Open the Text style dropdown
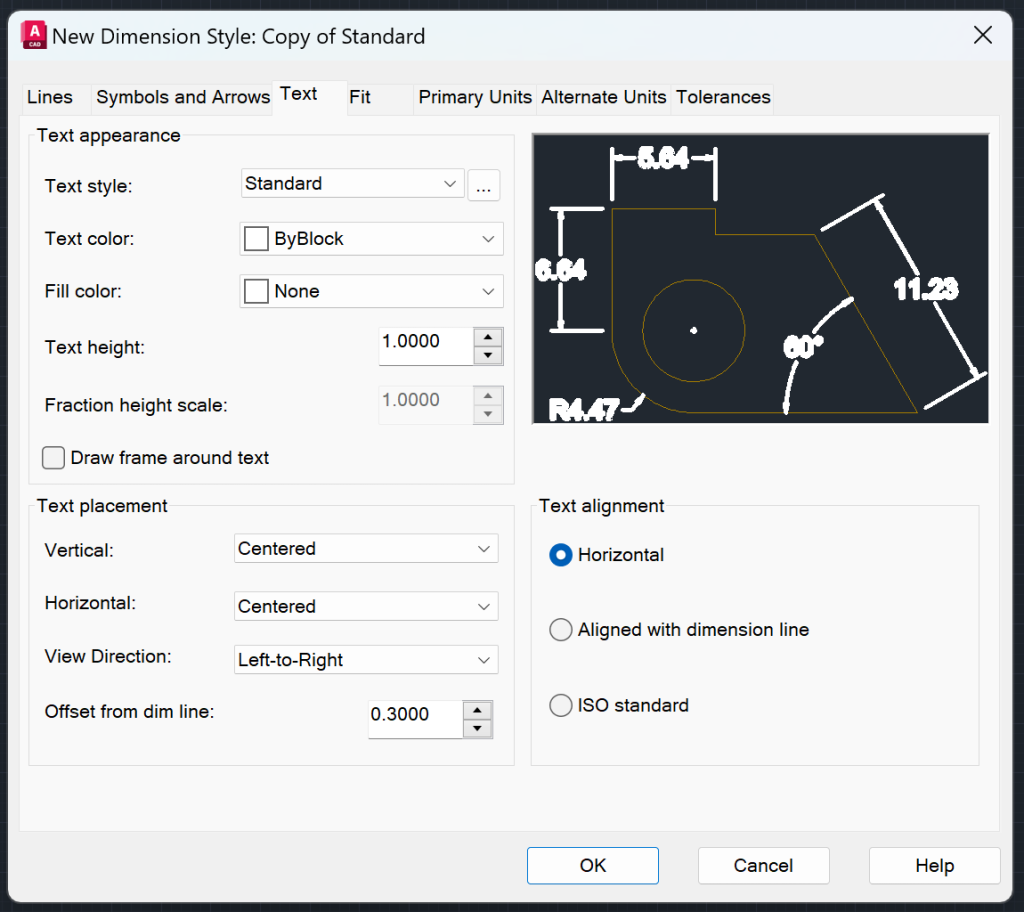This screenshot has height=912, width=1024. pyautogui.click(x=448, y=184)
